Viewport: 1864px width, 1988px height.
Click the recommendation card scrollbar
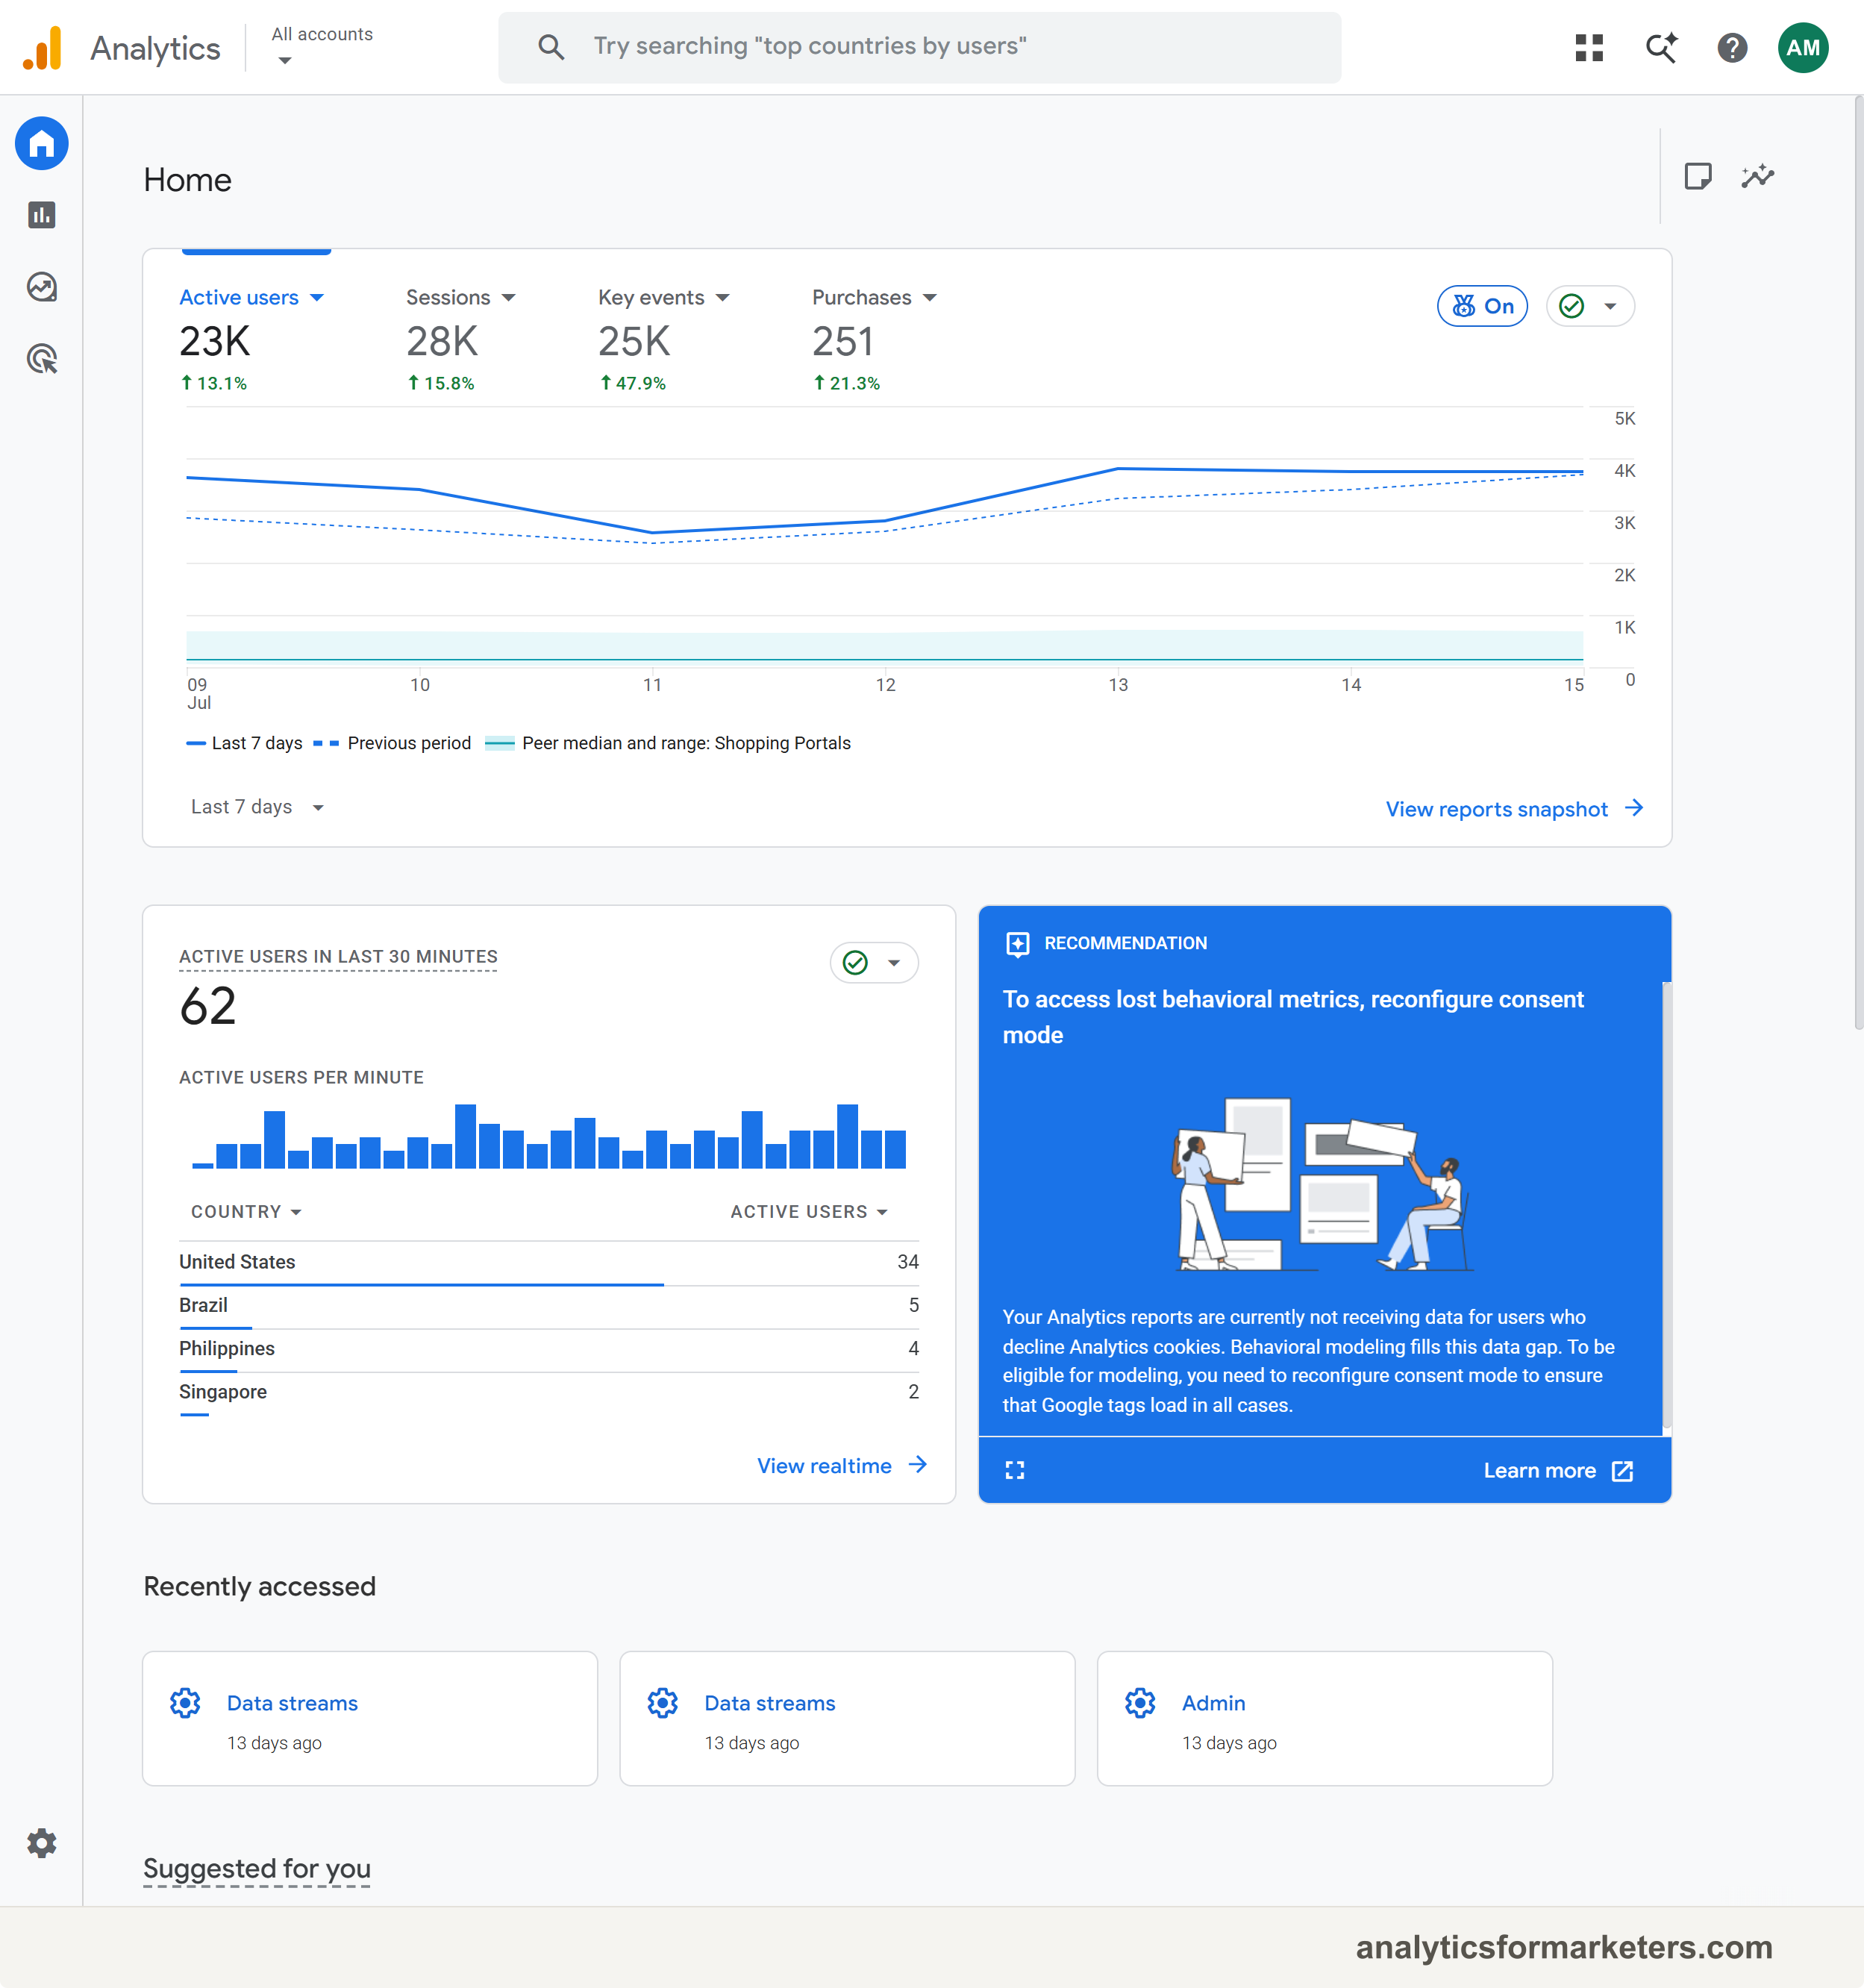pyautogui.click(x=1667, y=1205)
